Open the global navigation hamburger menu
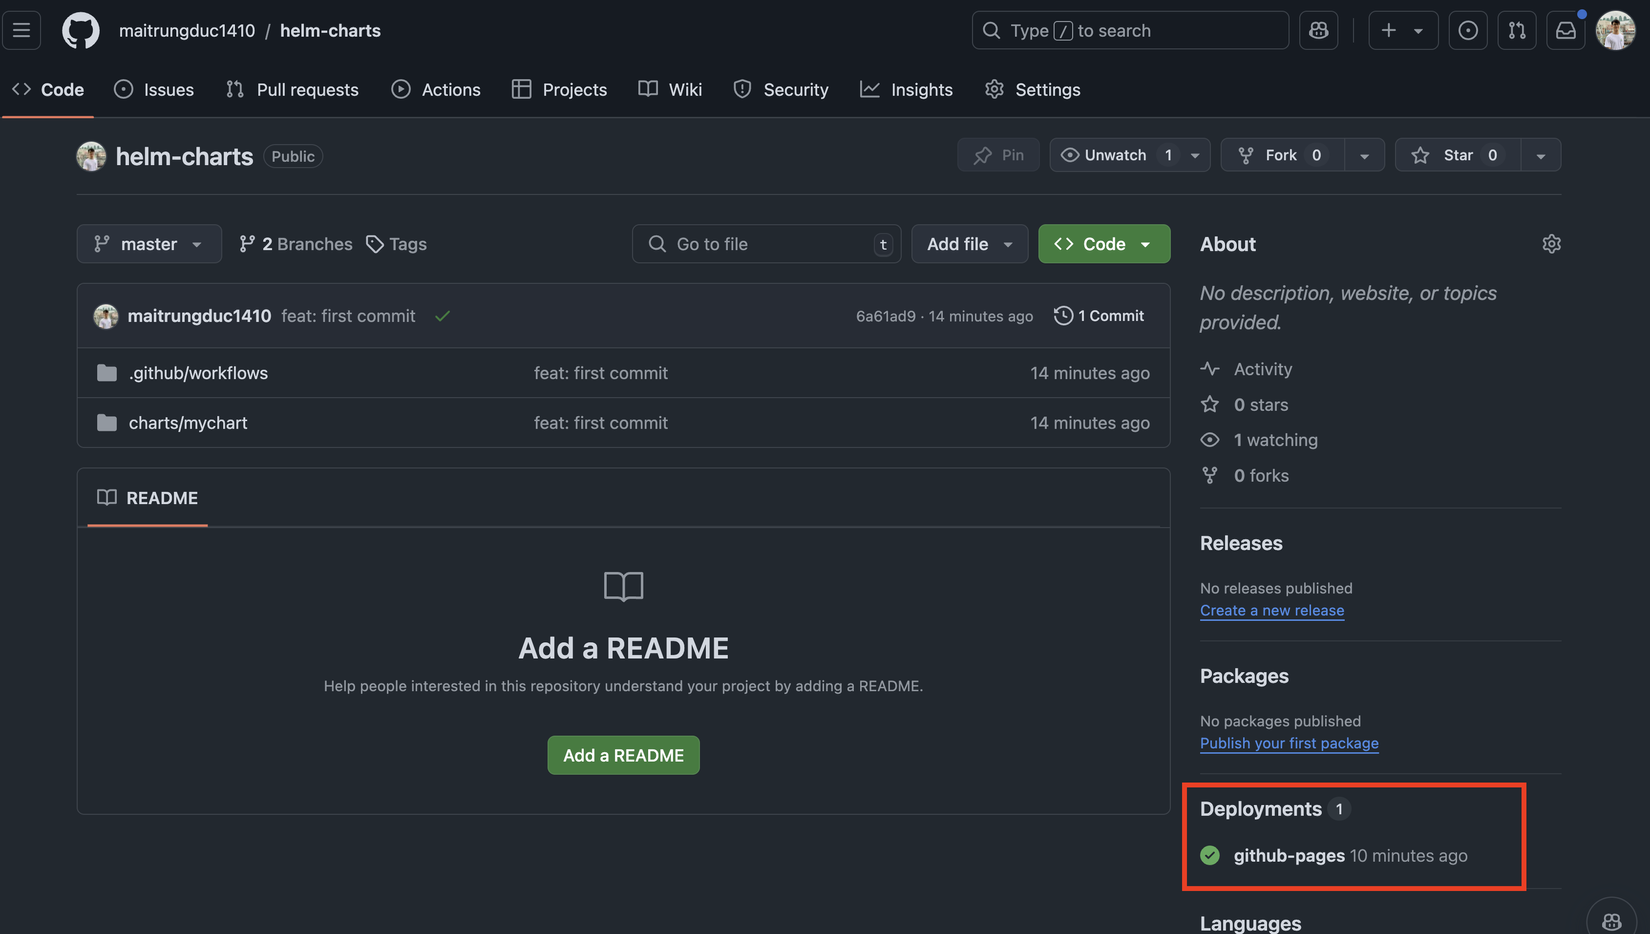This screenshot has width=1650, height=934. 21,30
